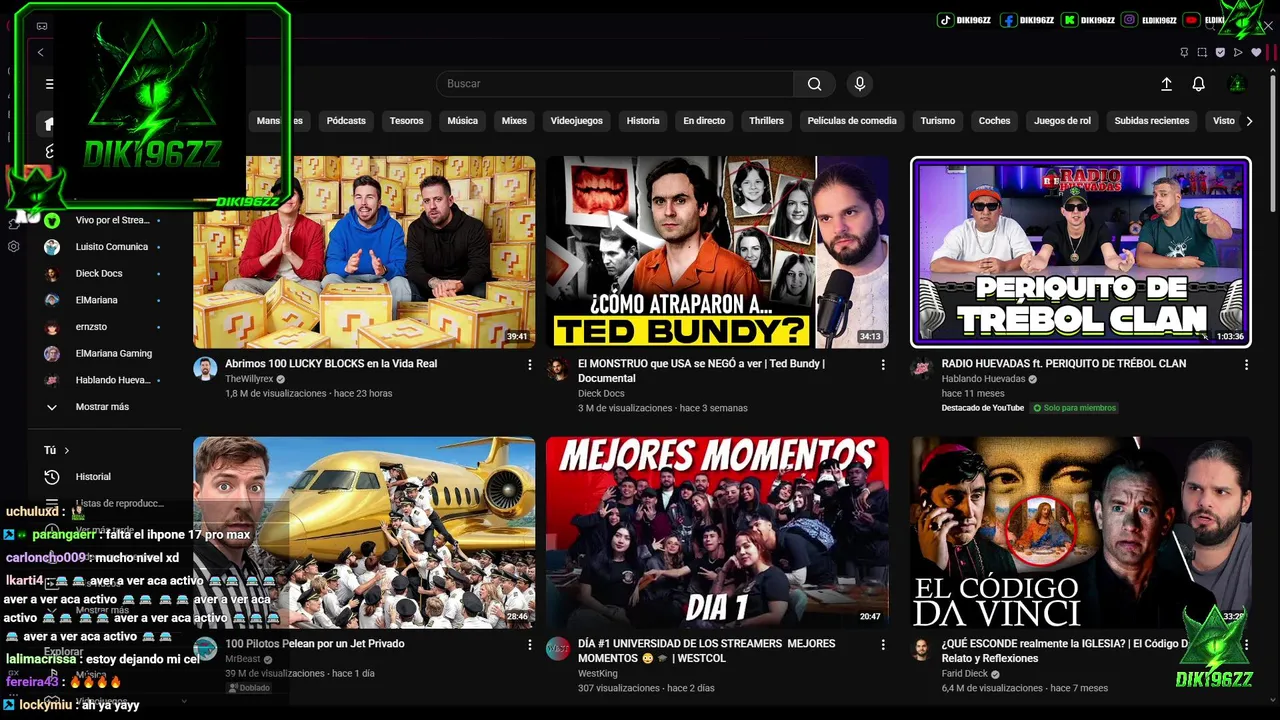The width and height of the screenshot is (1280, 720).
Task: Open the Ted Bundy documentary thumbnail
Action: click(717, 252)
